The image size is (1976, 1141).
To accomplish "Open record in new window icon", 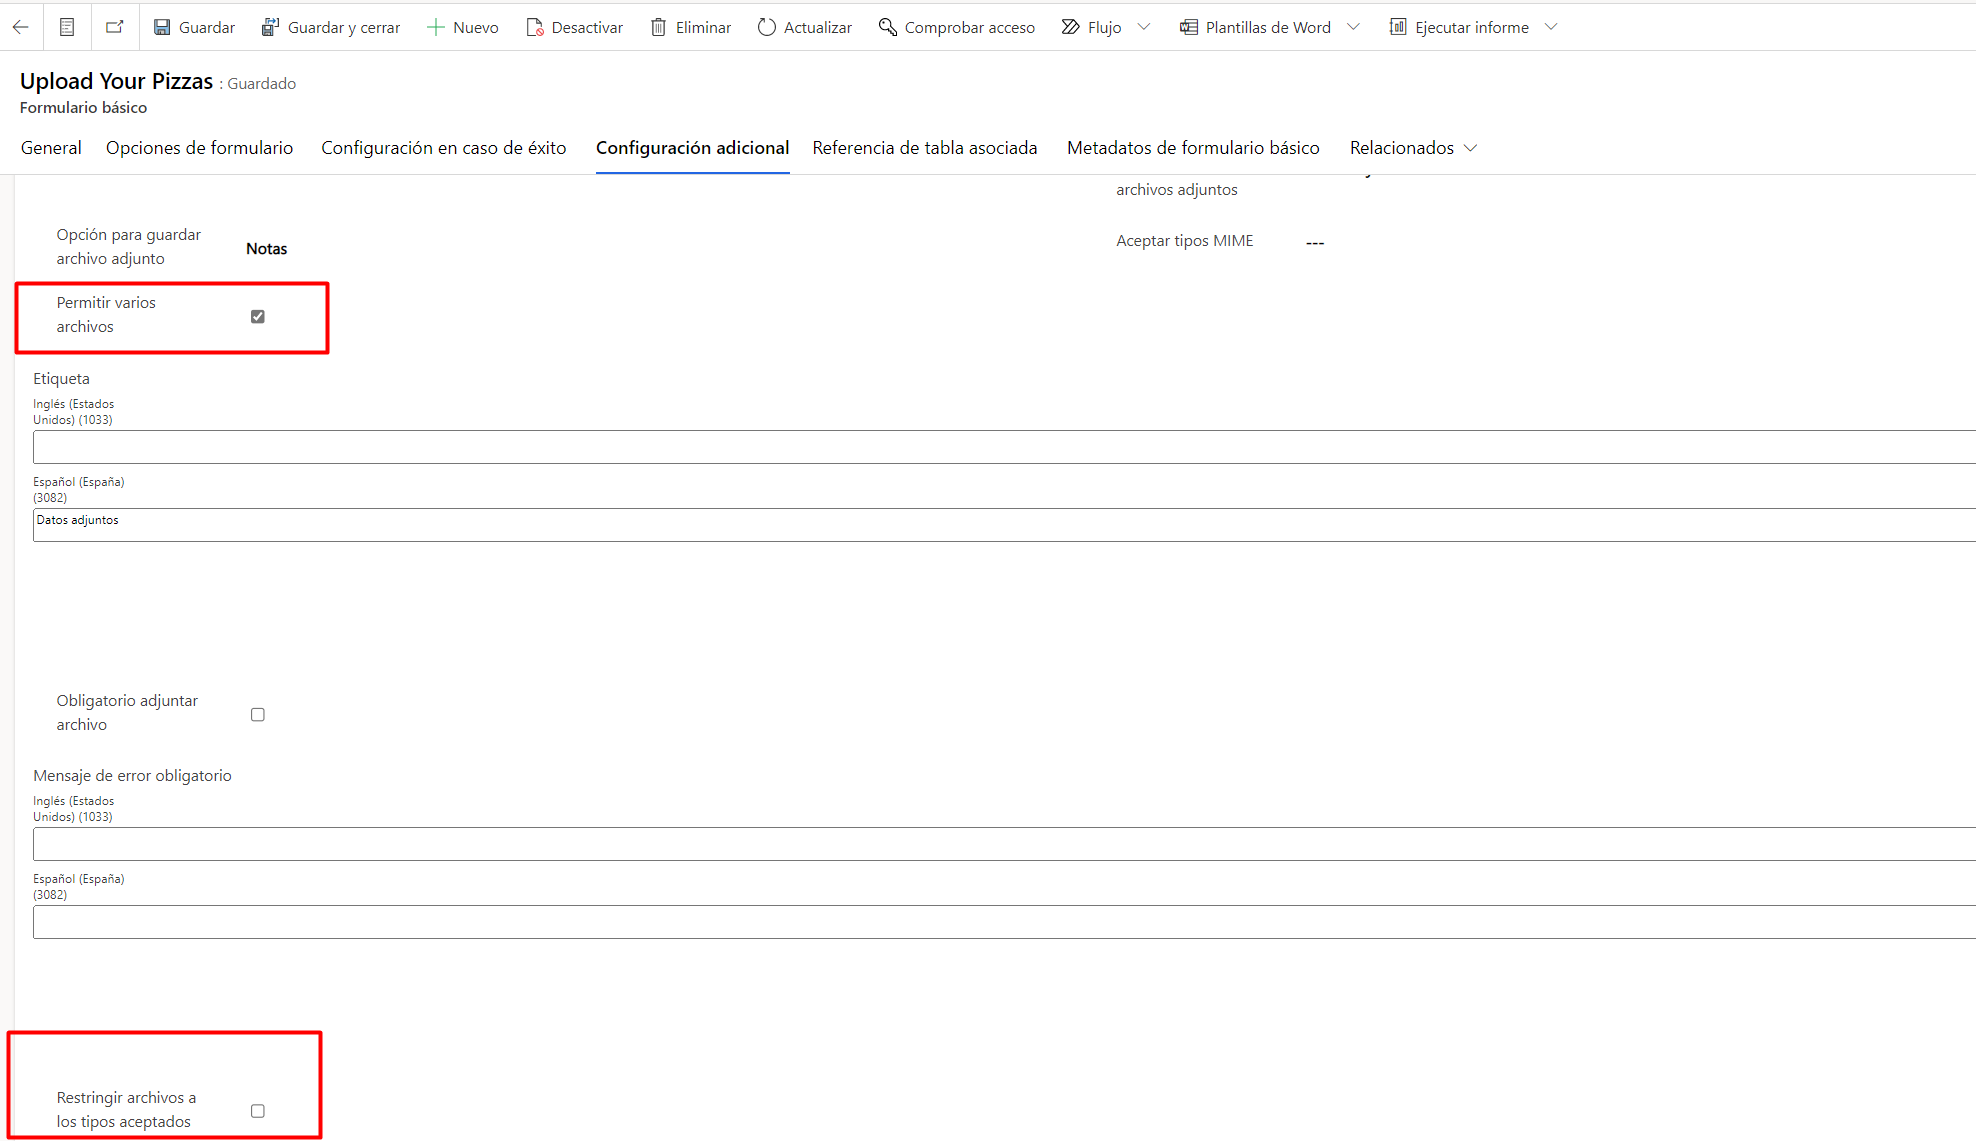I will pos(115,27).
